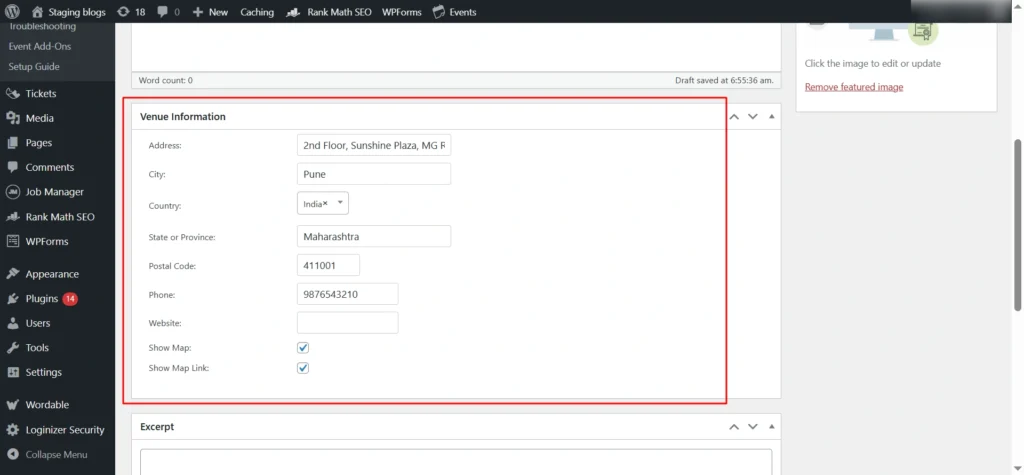Image resolution: width=1024 pixels, height=475 pixels.
Task: Click the City field containing Pune
Action: (374, 174)
